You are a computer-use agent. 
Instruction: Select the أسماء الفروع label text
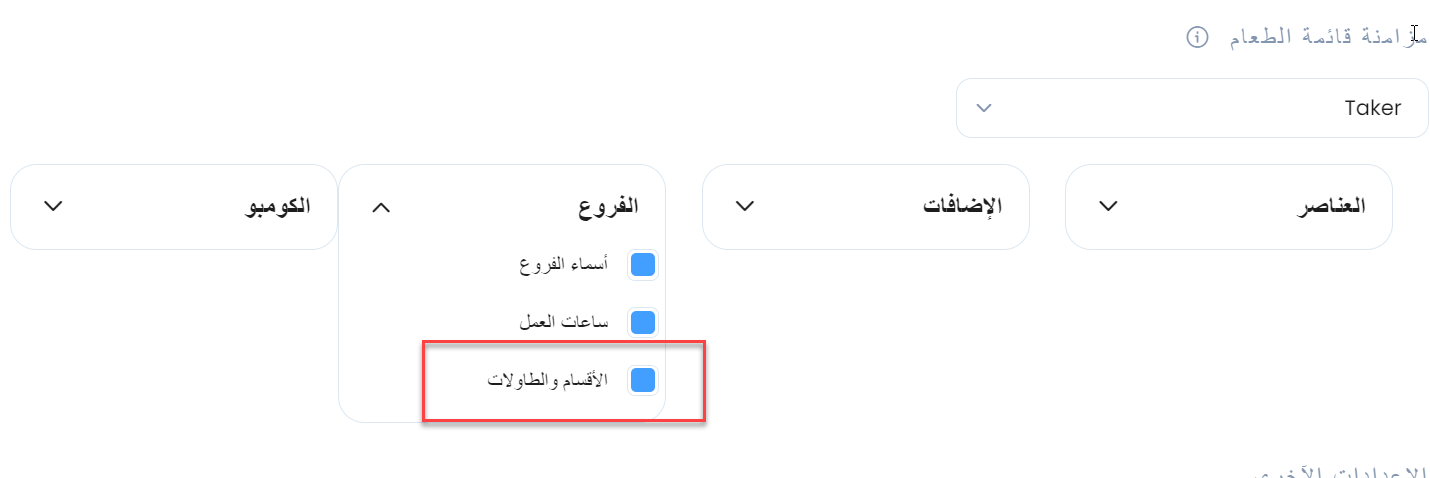pos(565,266)
